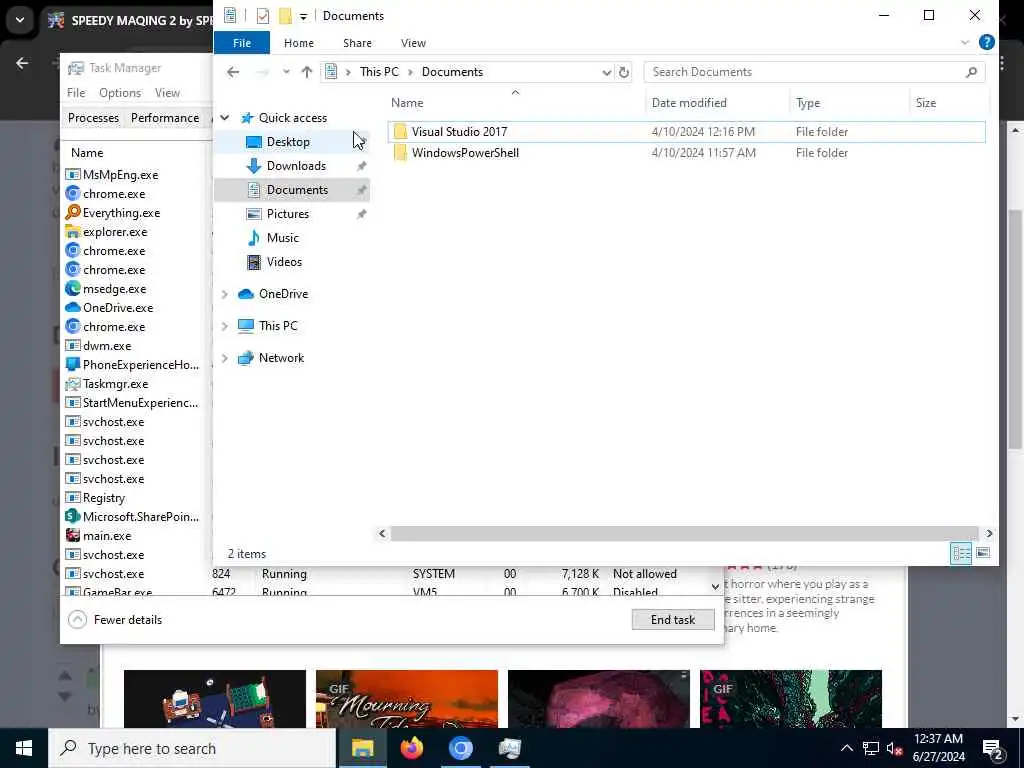Click the Properties quick access toolbar icon
Viewport: 1024px width, 768px height.
coord(263,16)
